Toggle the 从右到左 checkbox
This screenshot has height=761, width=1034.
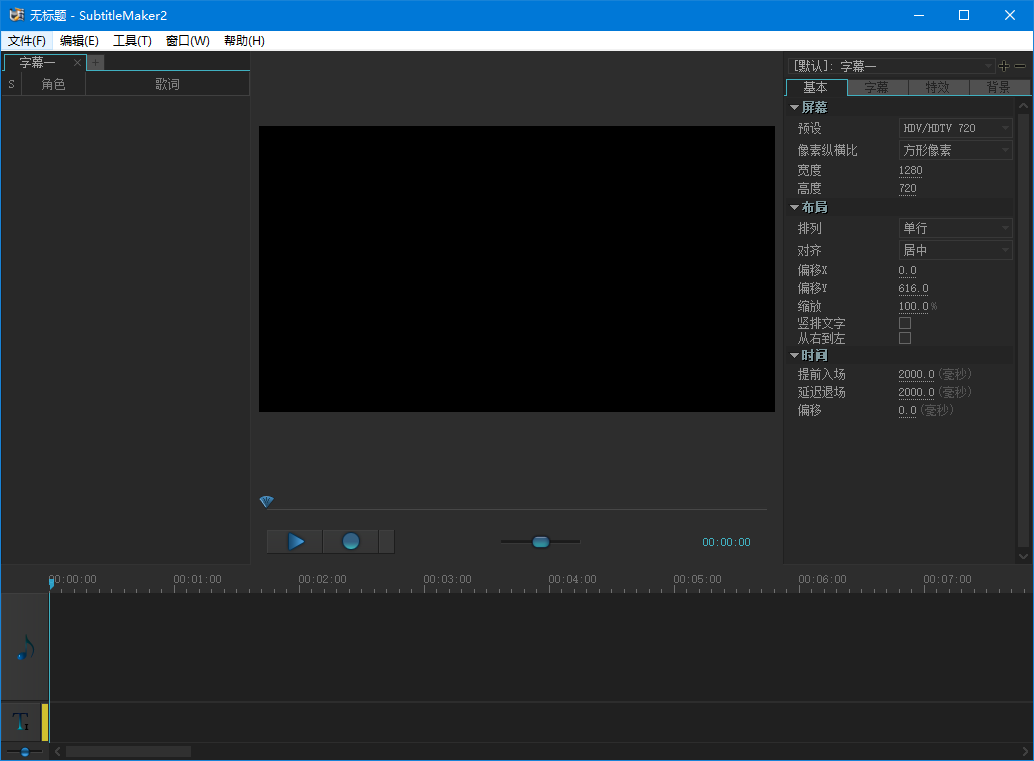(x=905, y=338)
